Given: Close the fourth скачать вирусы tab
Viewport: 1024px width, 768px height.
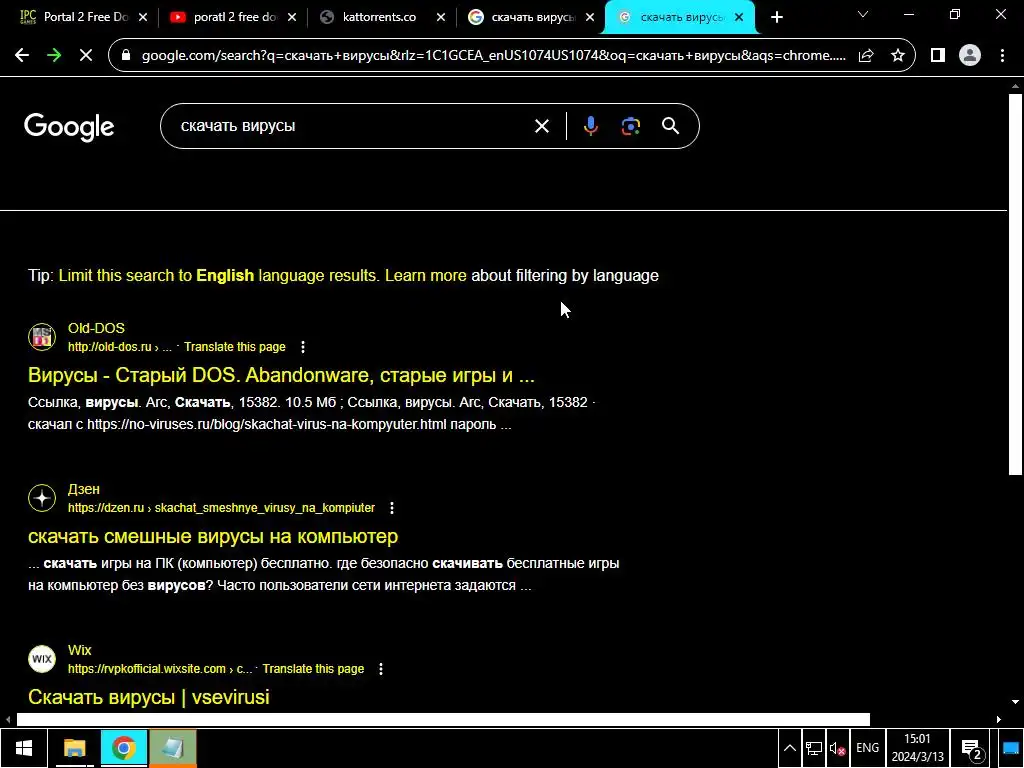Looking at the screenshot, I should (x=590, y=18).
